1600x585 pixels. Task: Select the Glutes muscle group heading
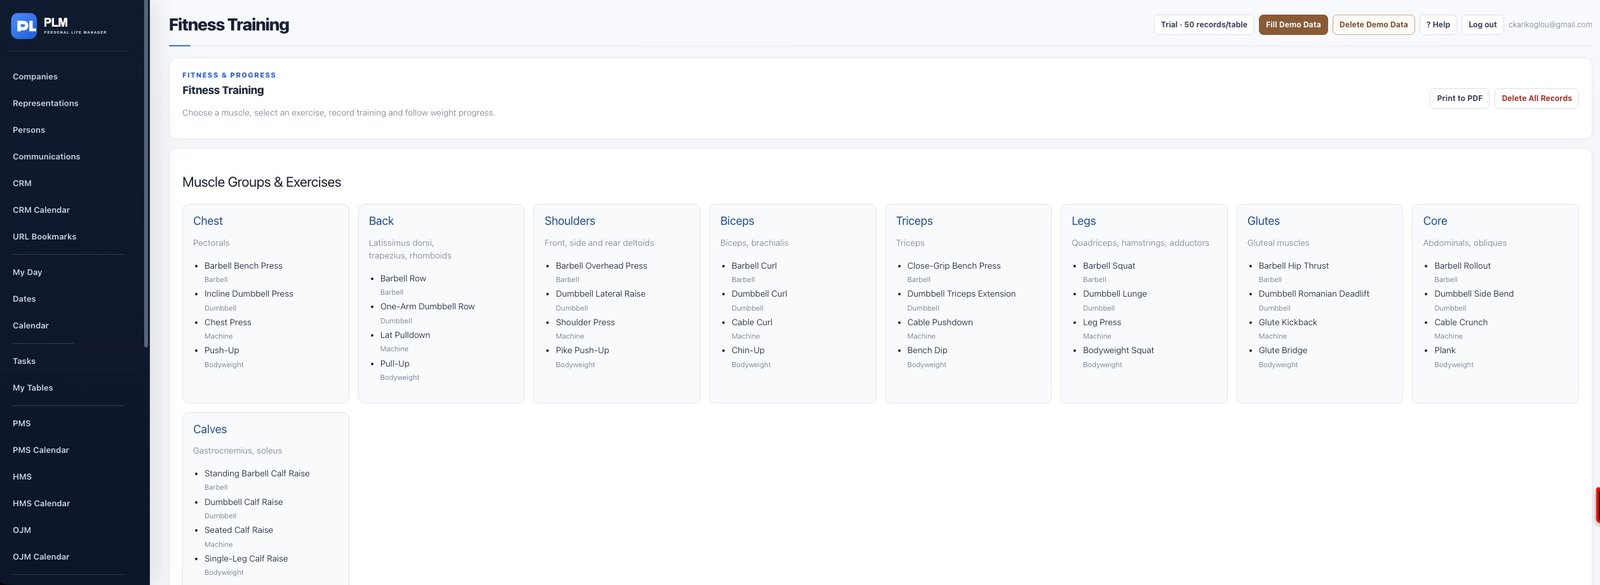click(1263, 221)
